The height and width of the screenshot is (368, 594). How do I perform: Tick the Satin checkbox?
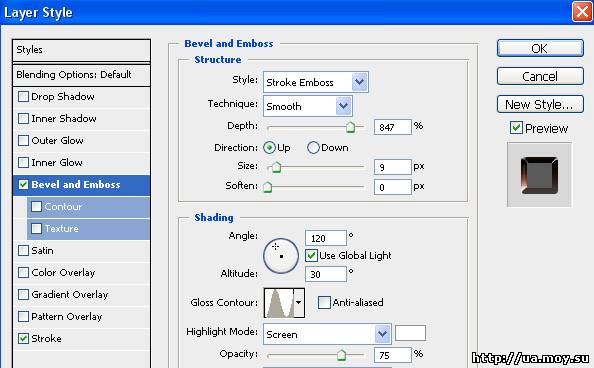[x=23, y=251]
